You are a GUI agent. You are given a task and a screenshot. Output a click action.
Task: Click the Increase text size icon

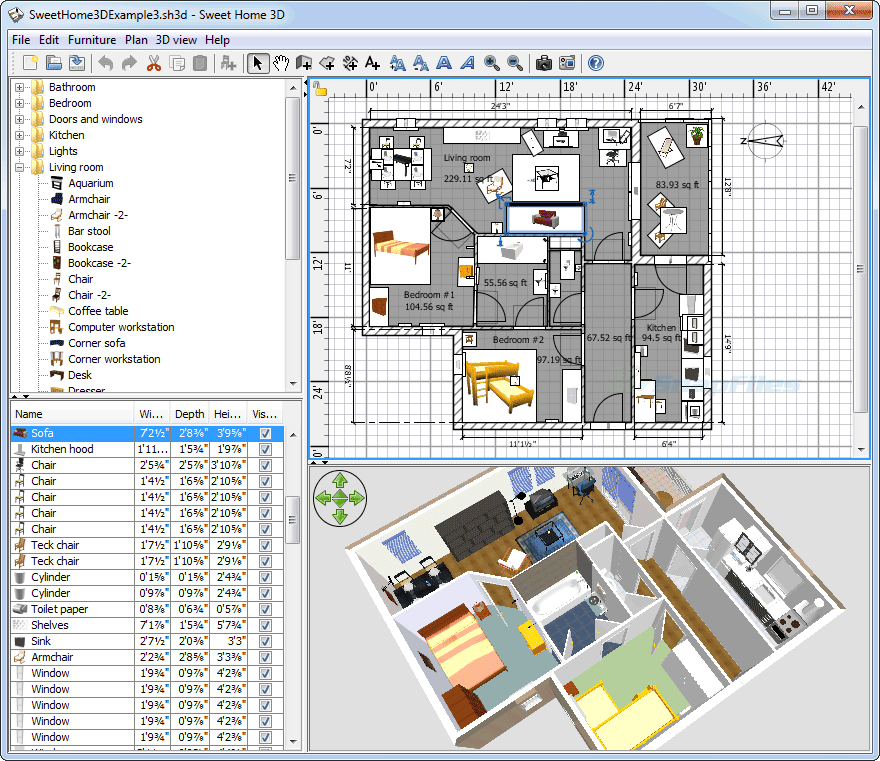click(397, 63)
